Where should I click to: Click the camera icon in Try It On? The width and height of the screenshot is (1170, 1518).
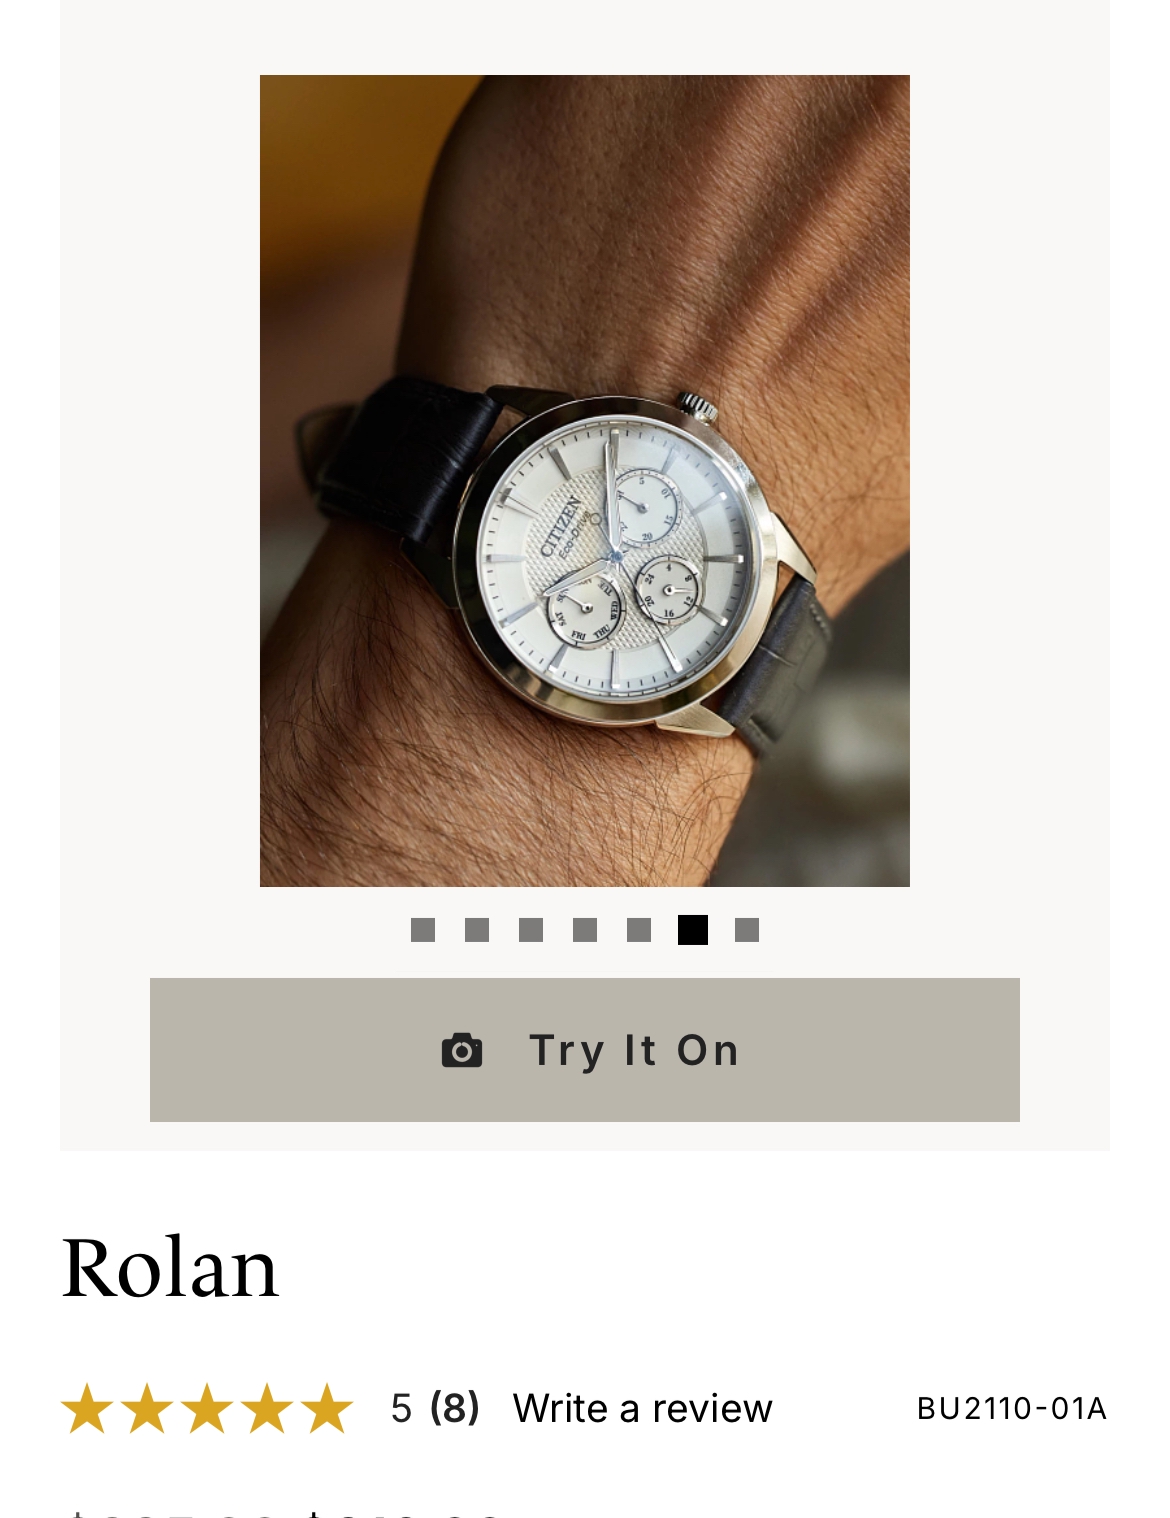coord(462,1051)
